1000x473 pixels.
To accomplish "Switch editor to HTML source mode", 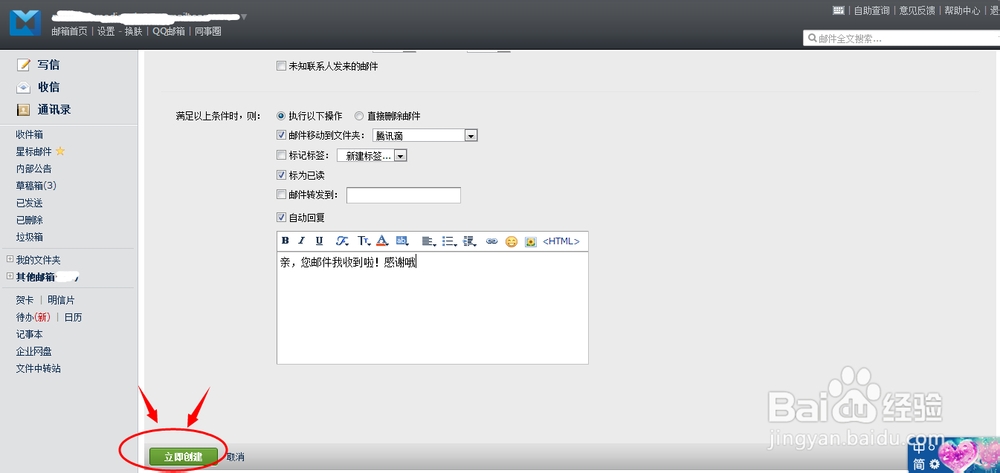I will [x=561, y=241].
